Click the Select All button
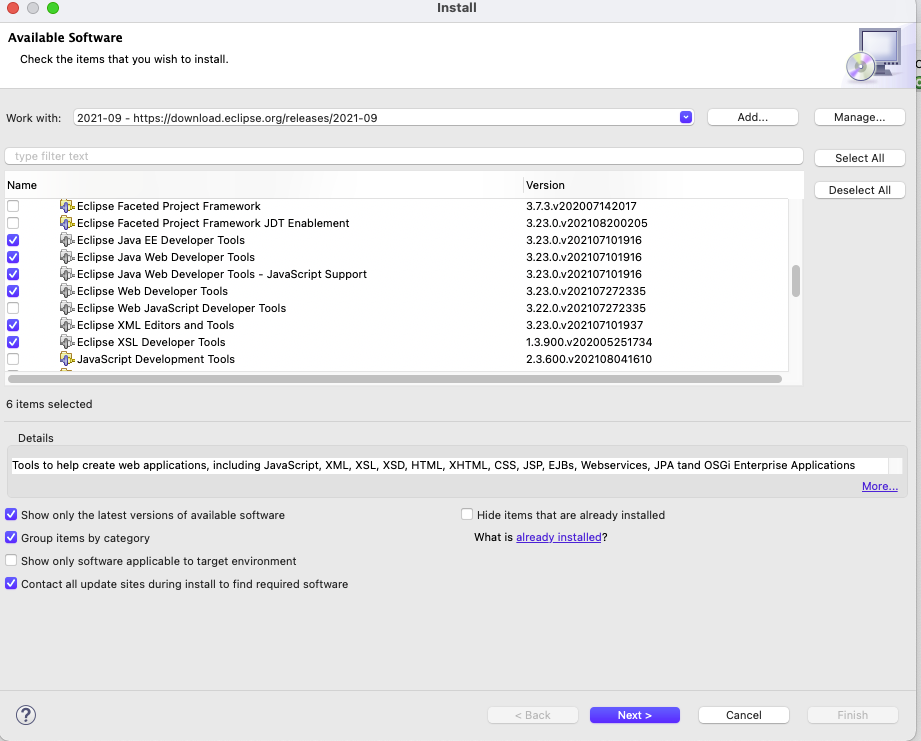 pyautogui.click(x=859, y=158)
